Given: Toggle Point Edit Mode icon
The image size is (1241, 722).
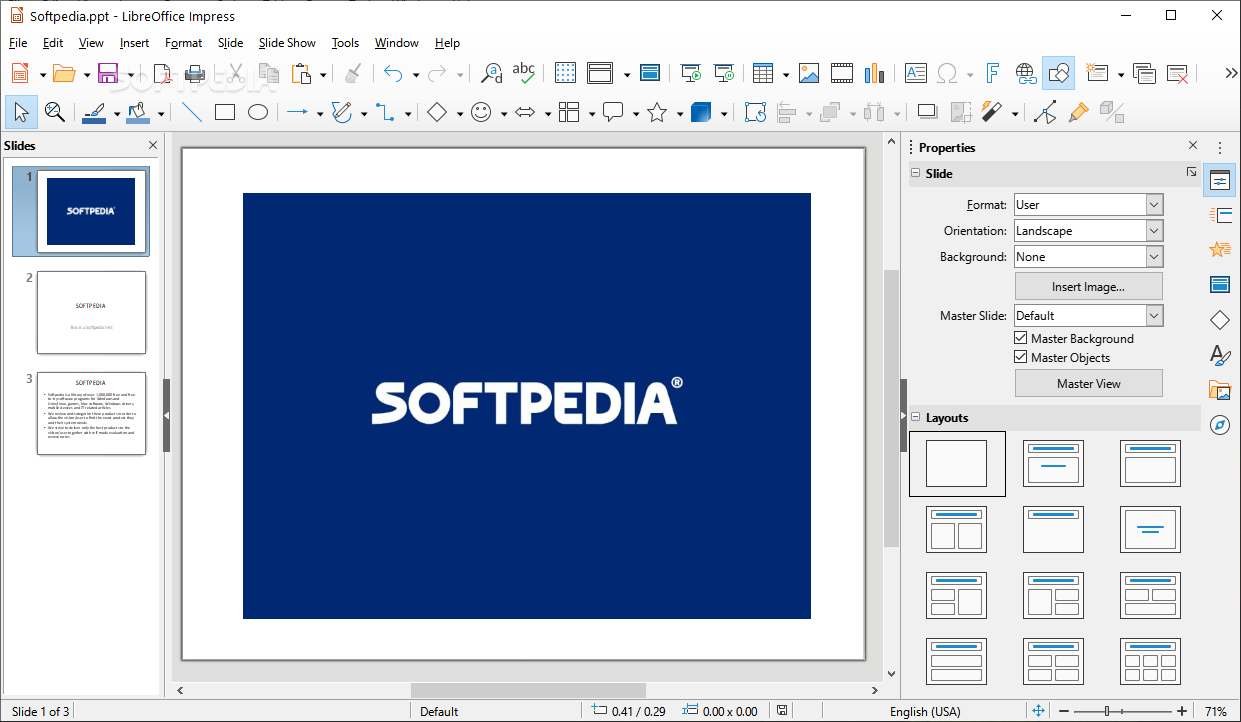Looking at the screenshot, I should point(1045,112).
